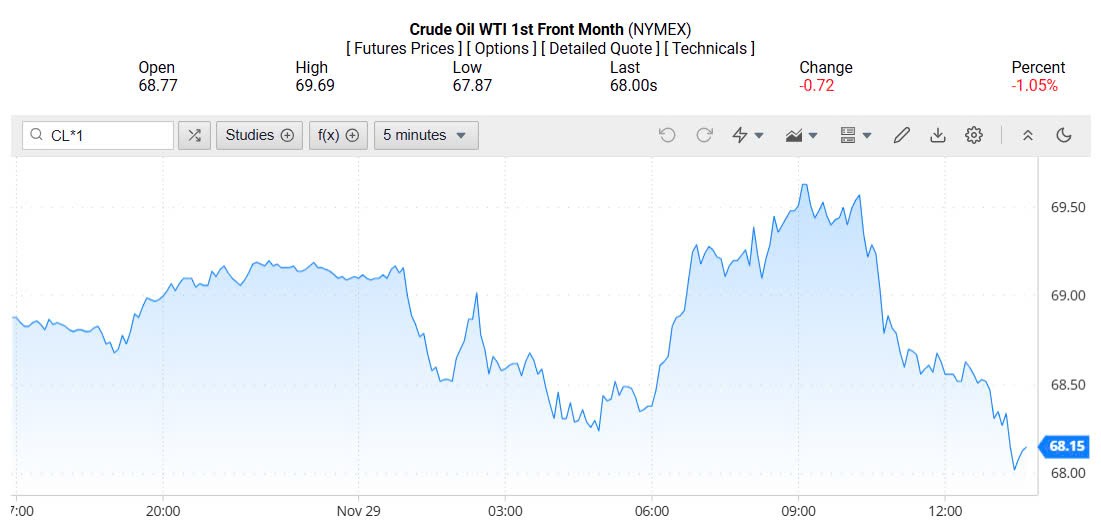Screen dimensions: 1101x524
Task: Expand the chart type dropdown
Action: (802, 135)
